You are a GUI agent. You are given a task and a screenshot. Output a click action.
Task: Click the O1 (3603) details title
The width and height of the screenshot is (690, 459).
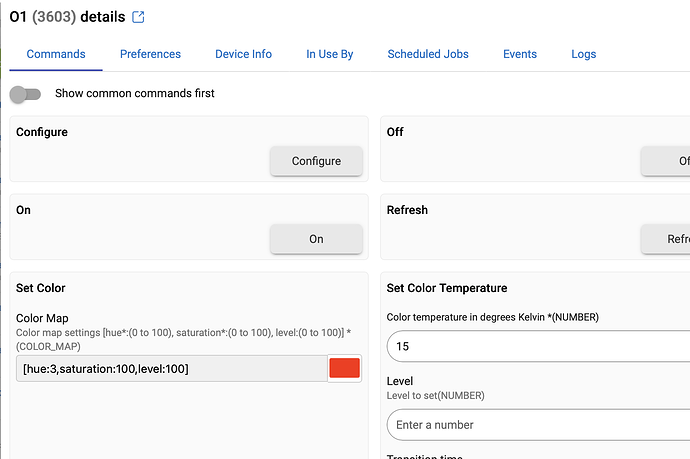67,17
